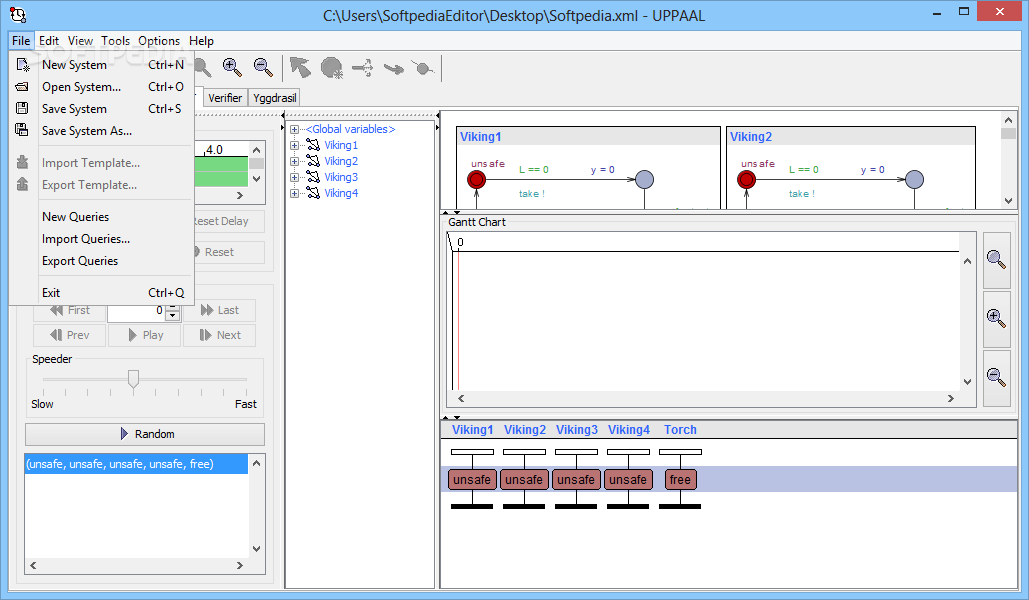This screenshot has width=1029, height=600.
Task: Pick the Add Location tool
Action: coord(332,68)
